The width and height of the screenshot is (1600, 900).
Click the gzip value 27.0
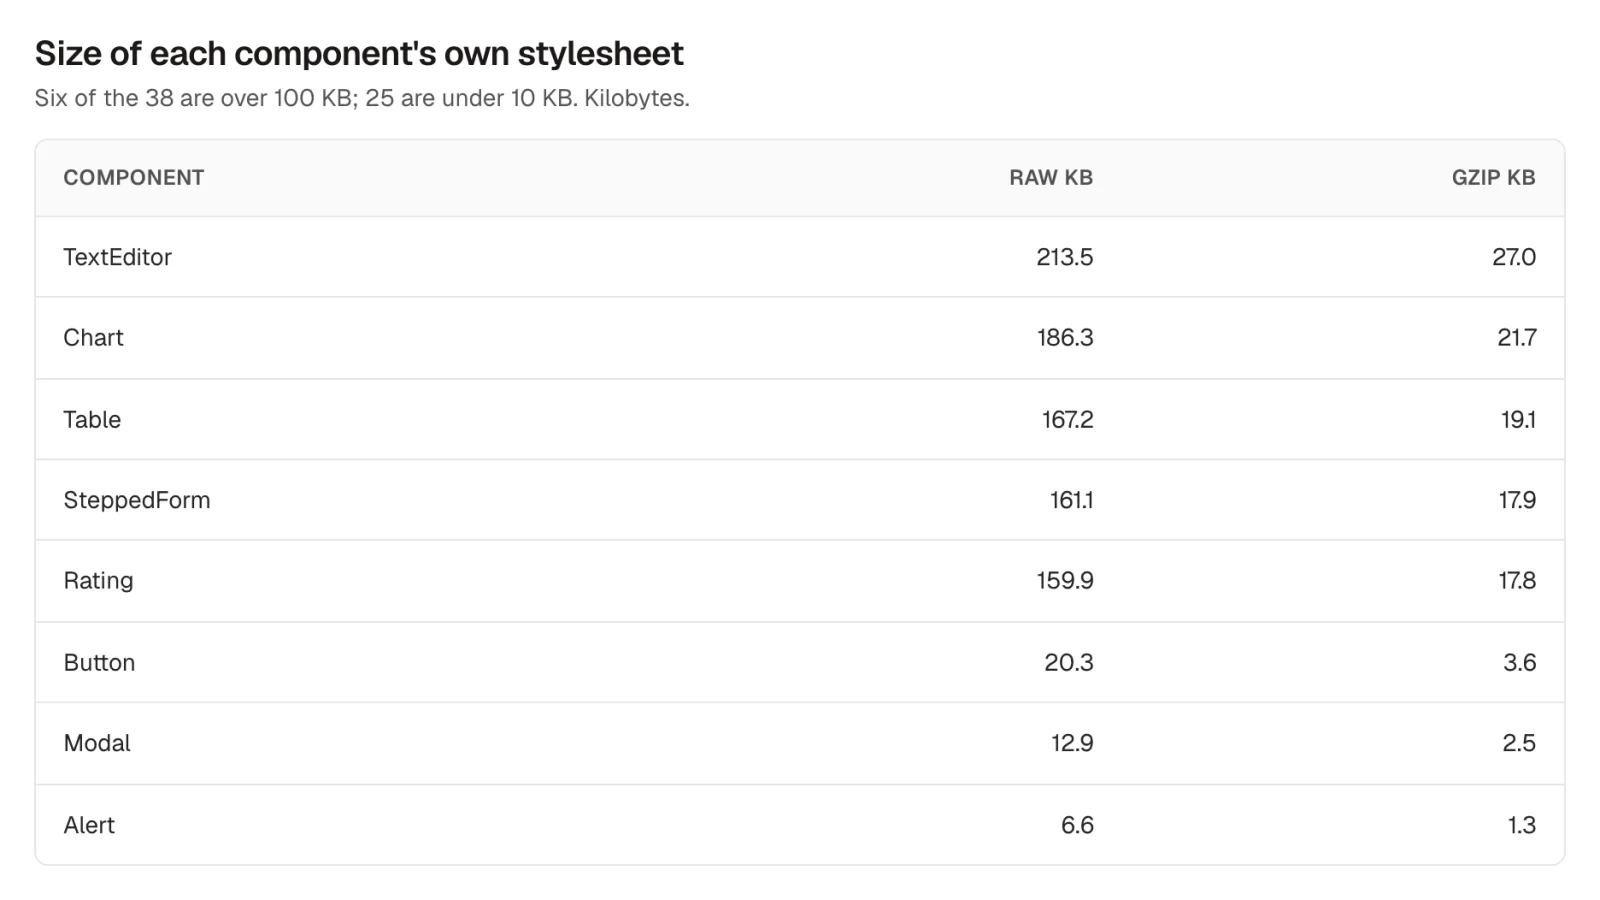click(x=1514, y=257)
